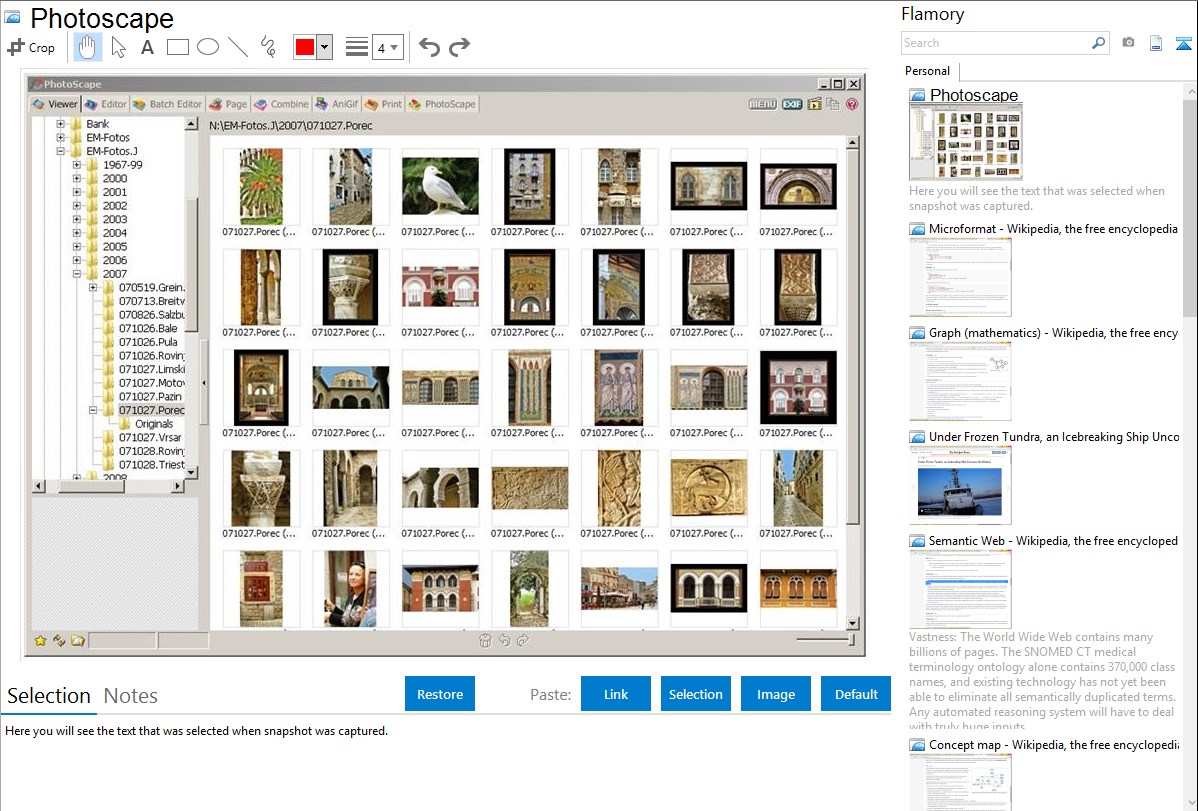Image resolution: width=1198 pixels, height=811 pixels.
Task: Click the red color swatch
Action: click(x=304, y=47)
